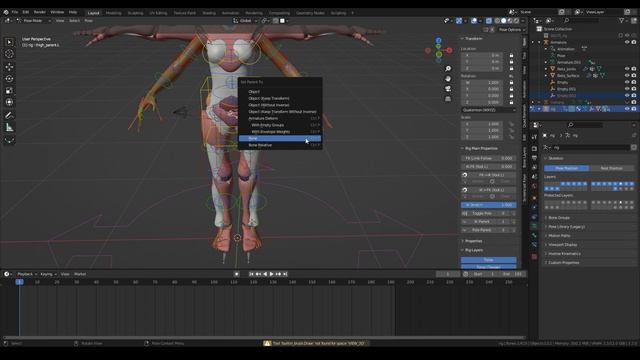
Task: Open the Tool properties tab icon
Action: click(x=534, y=138)
